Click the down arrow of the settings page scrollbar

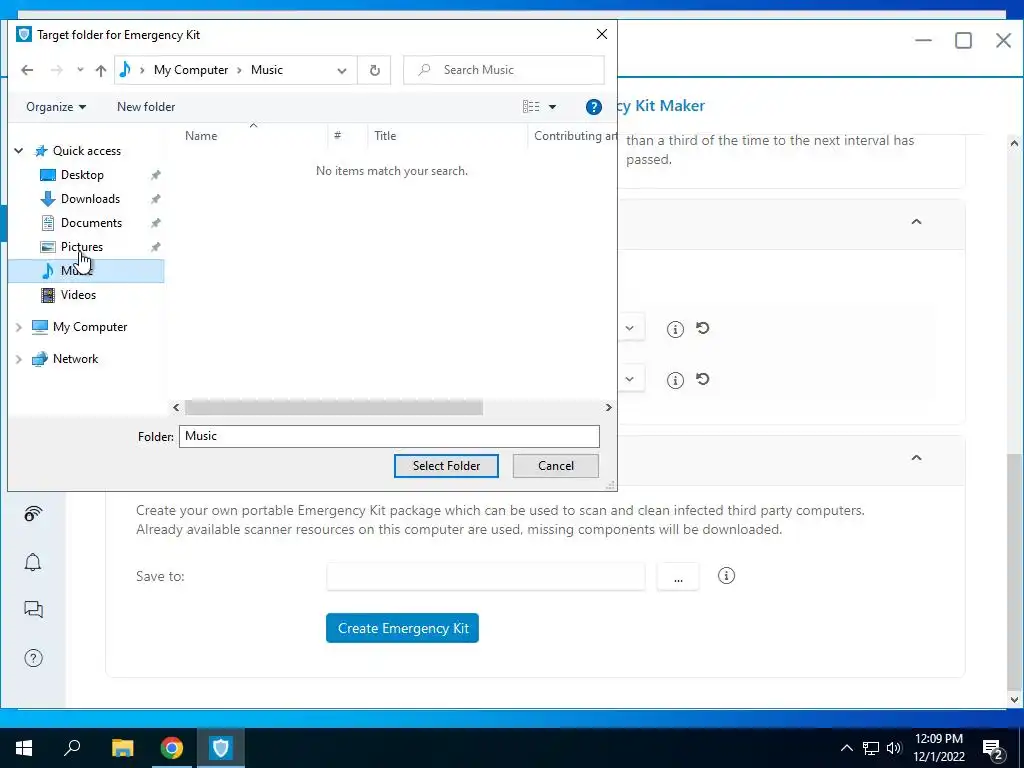1014,699
